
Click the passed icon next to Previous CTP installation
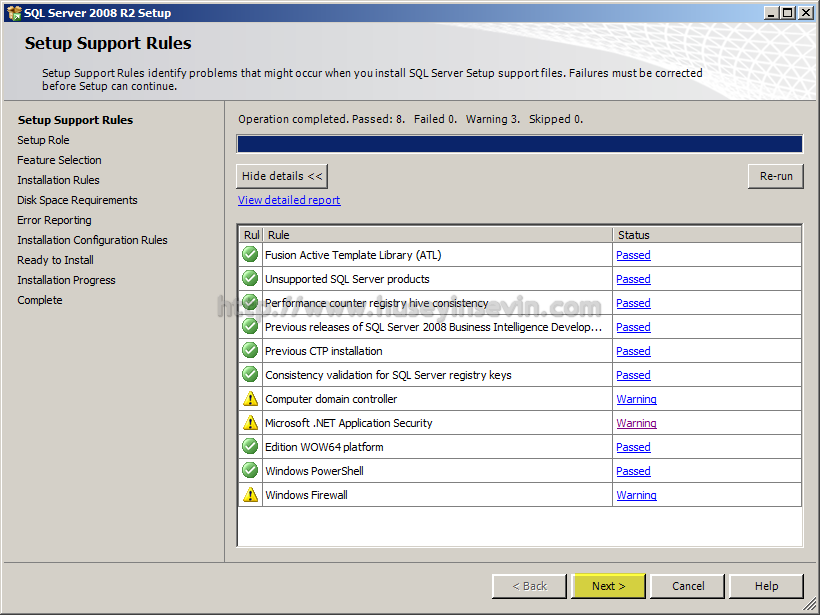click(250, 351)
